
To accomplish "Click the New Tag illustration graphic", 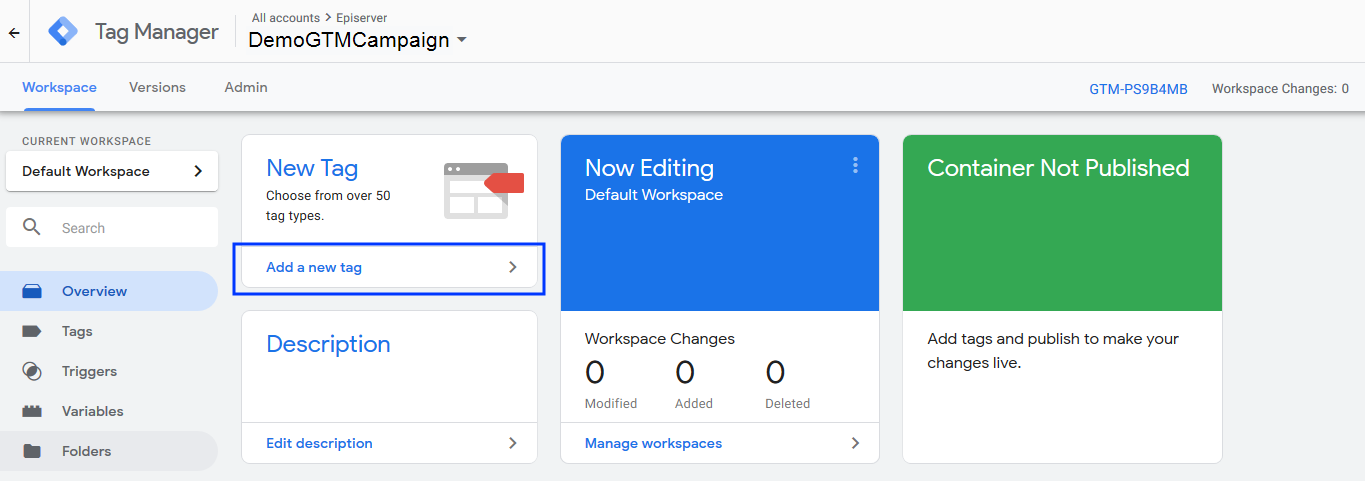I will (x=484, y=190).
